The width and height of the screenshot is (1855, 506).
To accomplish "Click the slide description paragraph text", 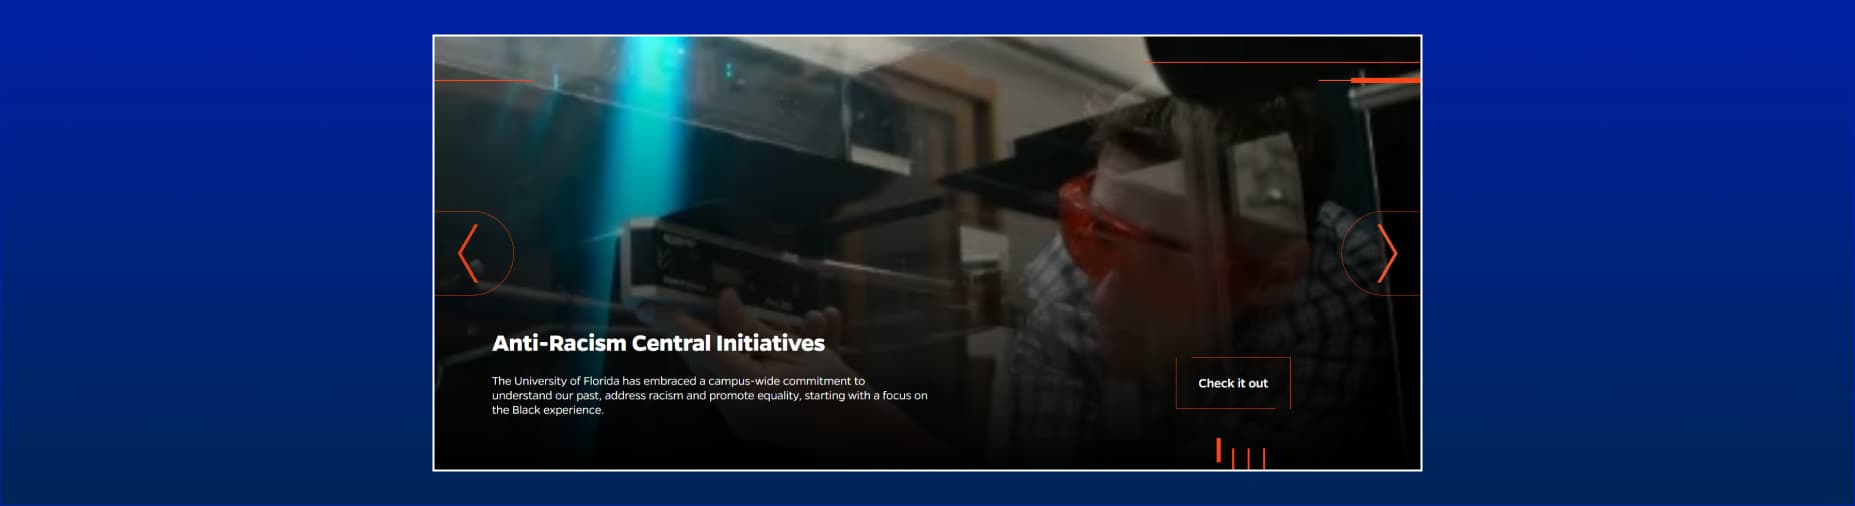I will coord(709,395).
